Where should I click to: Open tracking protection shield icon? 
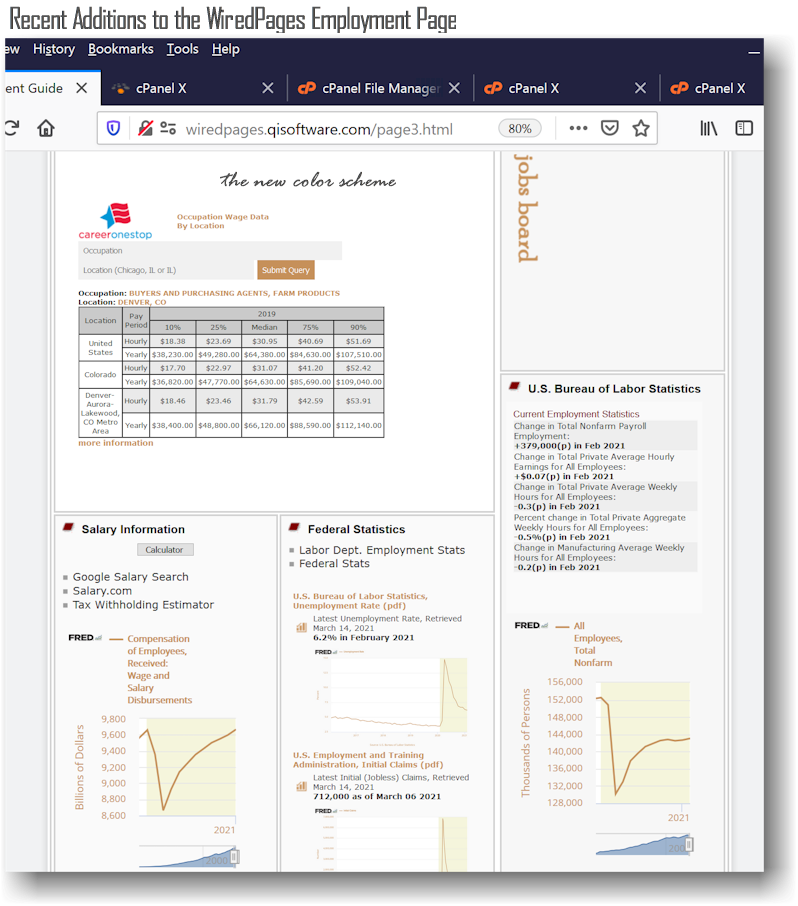[x=113, y=128]
